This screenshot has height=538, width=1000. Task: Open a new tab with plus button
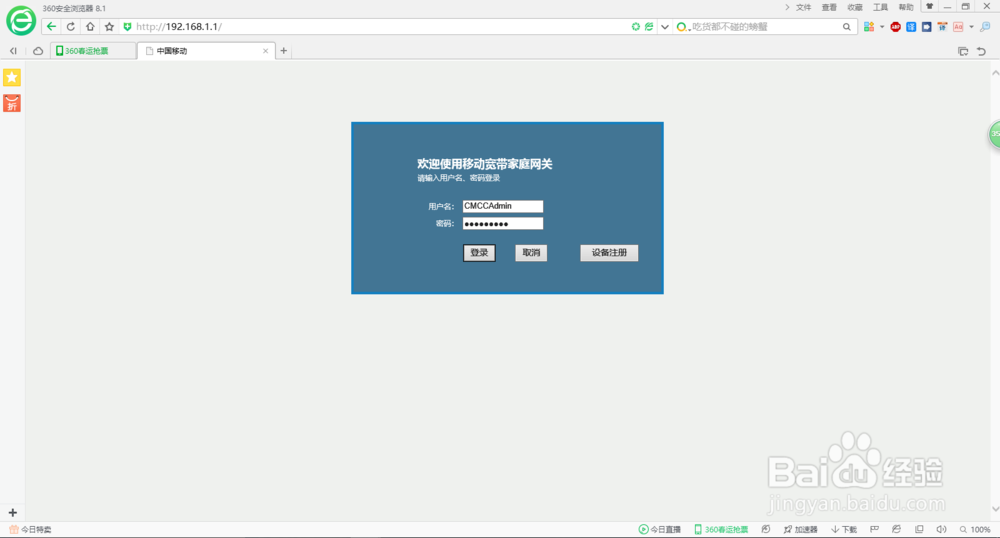point(284,51)
